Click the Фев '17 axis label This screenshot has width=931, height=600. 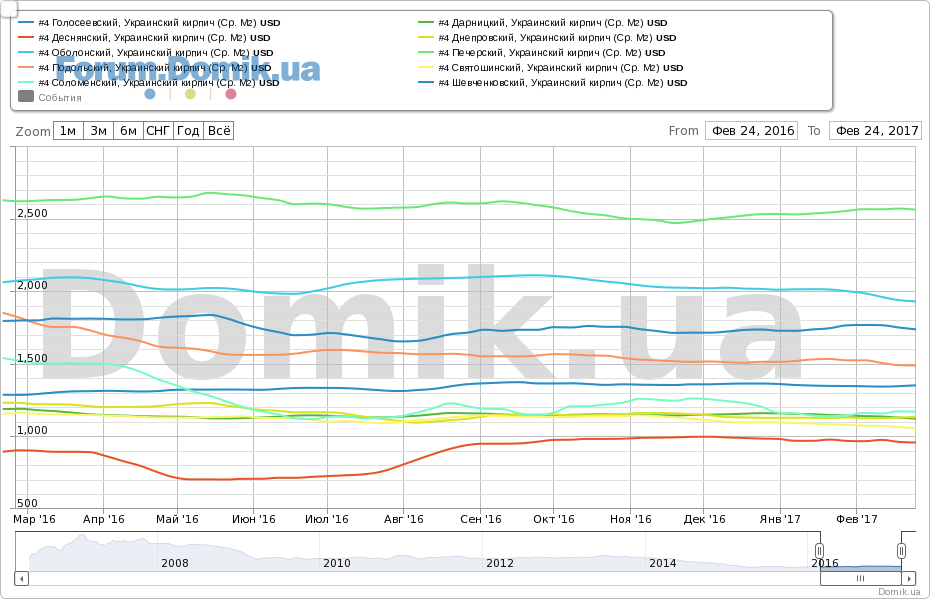857,519
